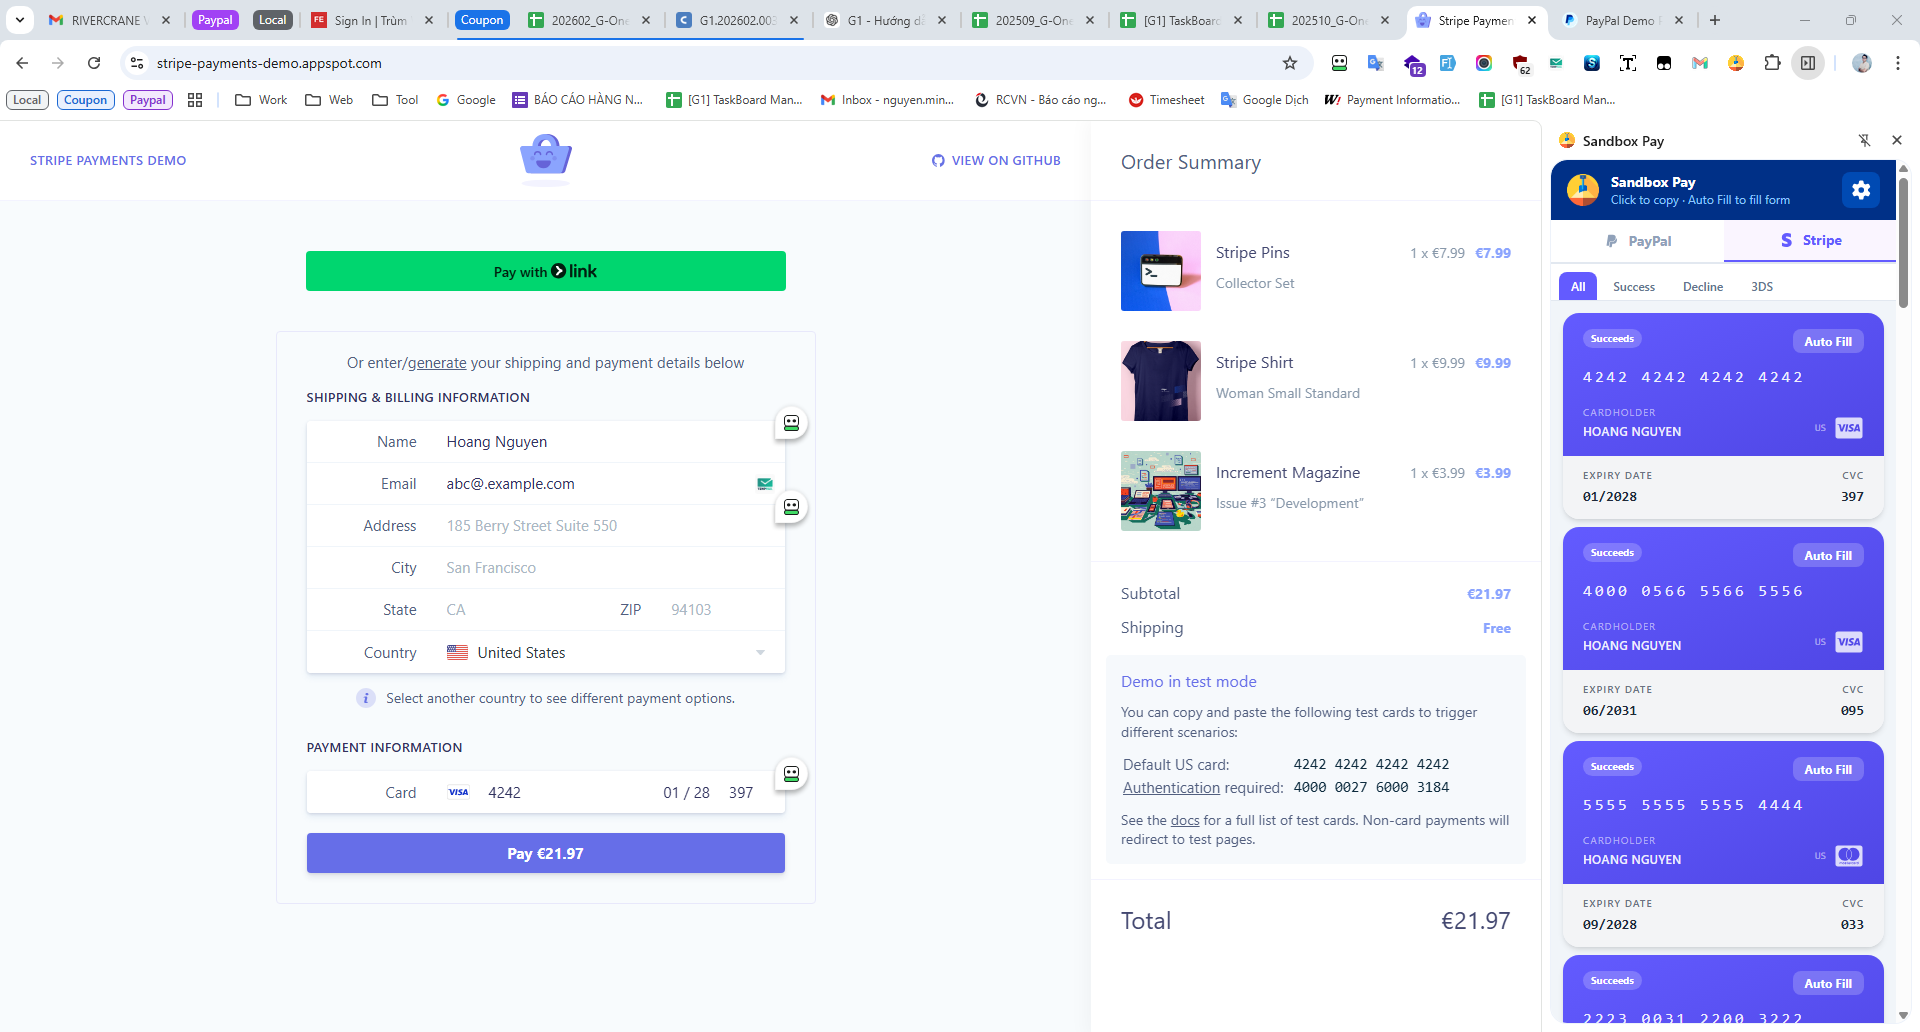1920x1032 pixels.
Task: Click the screenshot lens extension icon
Action: coord(1484,63)
